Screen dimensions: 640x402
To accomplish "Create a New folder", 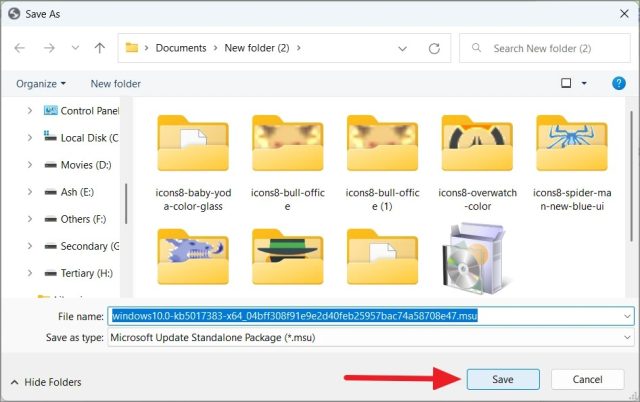I will [116, 84].
